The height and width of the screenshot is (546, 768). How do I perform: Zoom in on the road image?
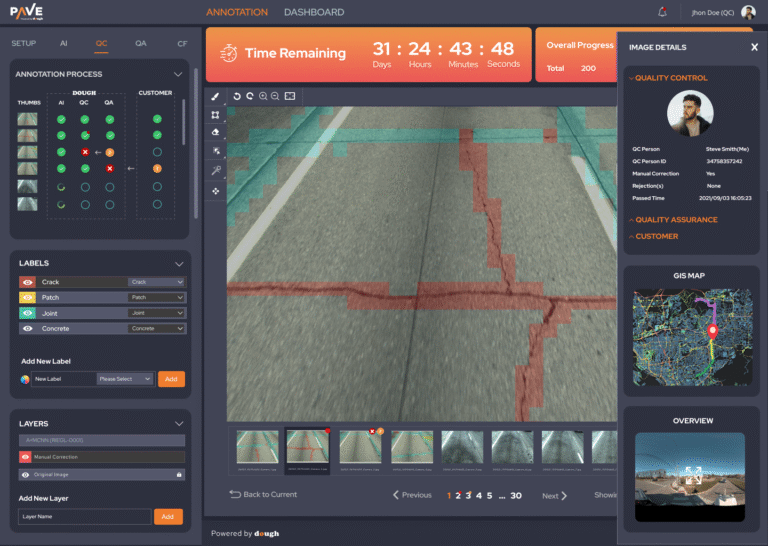click(263, 96)
